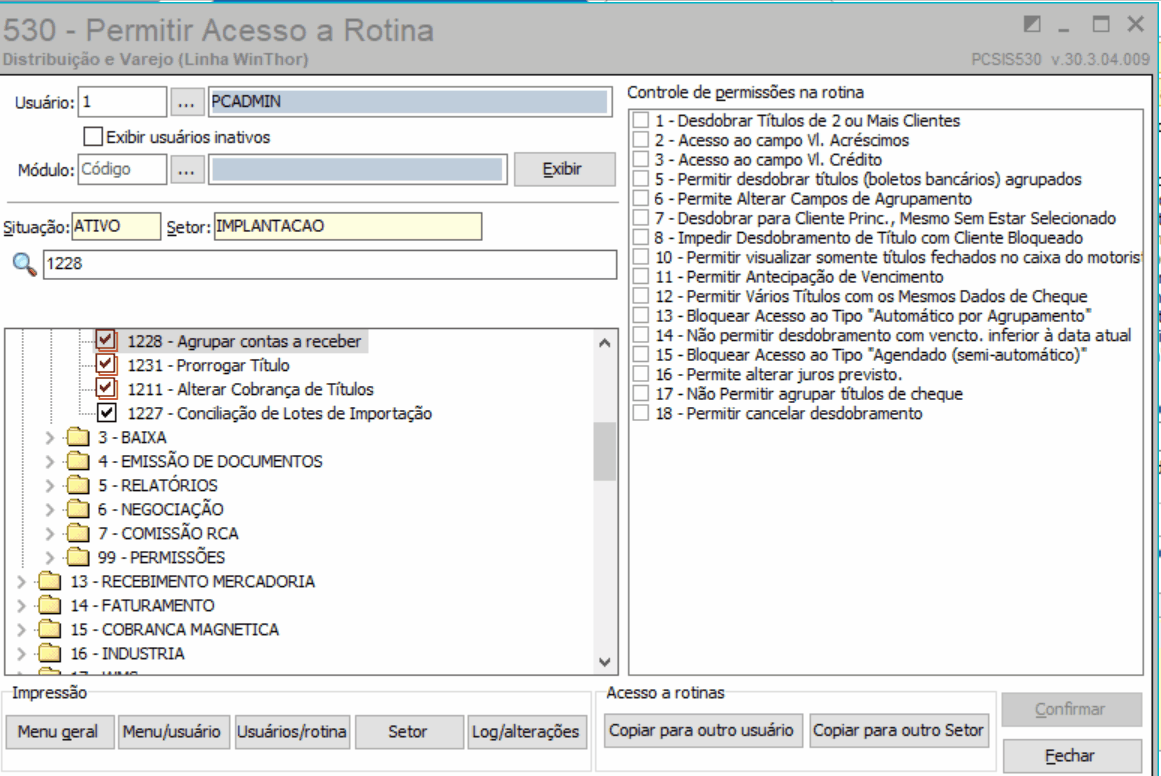The height and width of the screenshot is (776, 1161).
Task: Check permission 16 - Permite alterar juros previsto
Action: pos(640,374)
